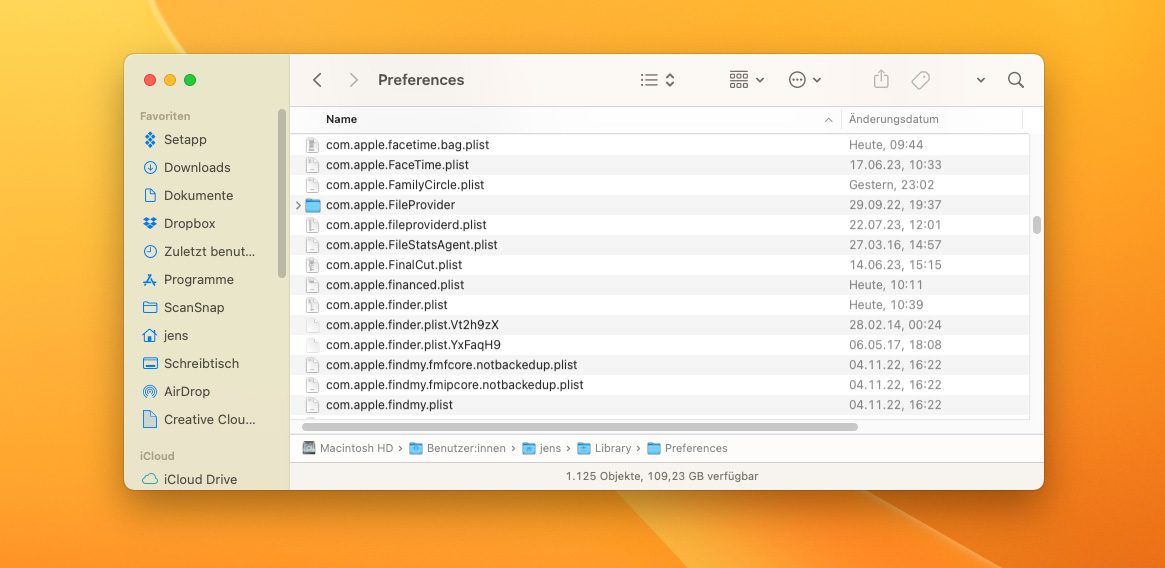The height and width of the screenshot is (568, 1165).
Task: Sort by the Name column header
Action: [342, 119]
